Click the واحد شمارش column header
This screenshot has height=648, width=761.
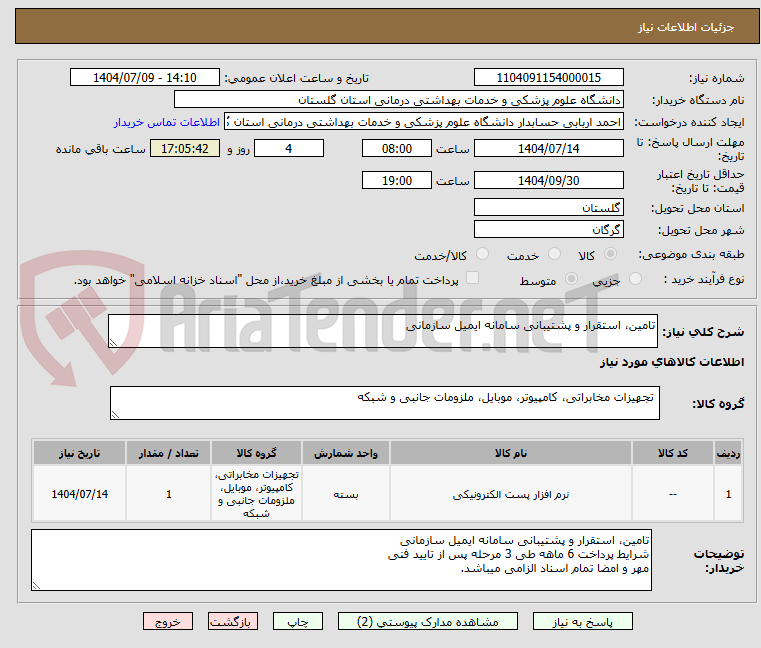click(346, 453)
